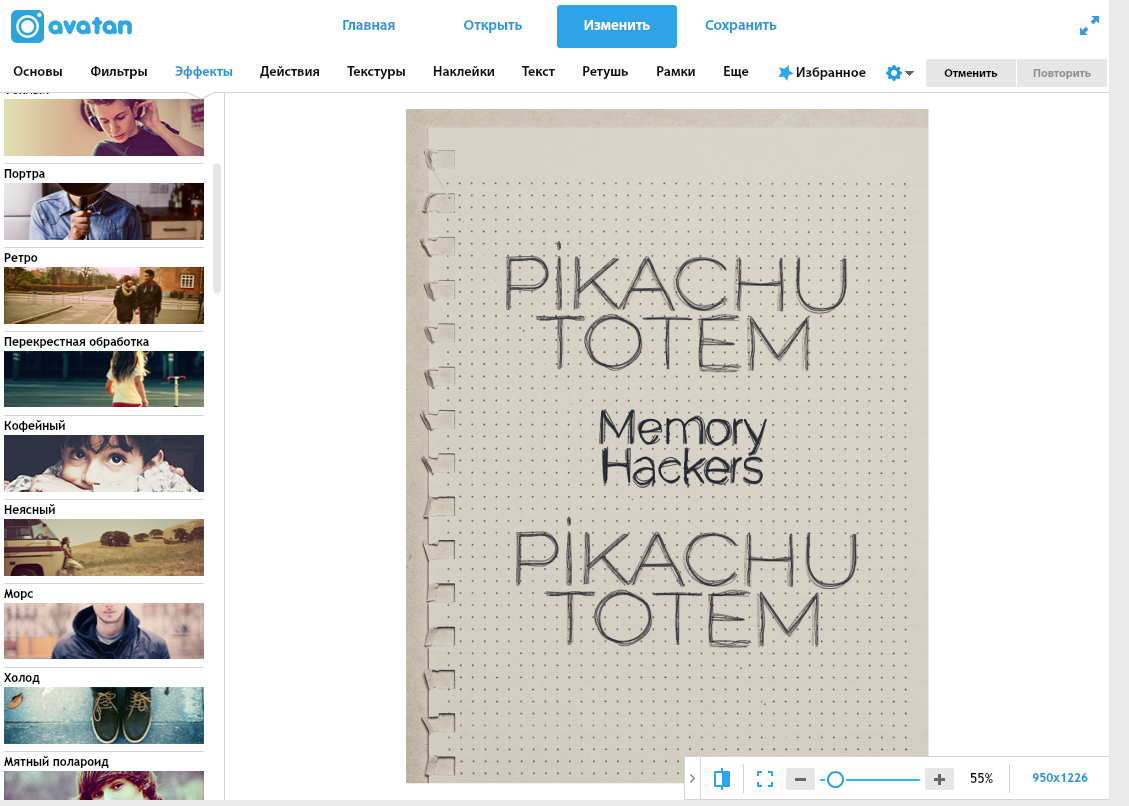The height and width of the screenshot is (806, 1129).
Task: Open the Ретушь menu
Action: tap(605, 71)
